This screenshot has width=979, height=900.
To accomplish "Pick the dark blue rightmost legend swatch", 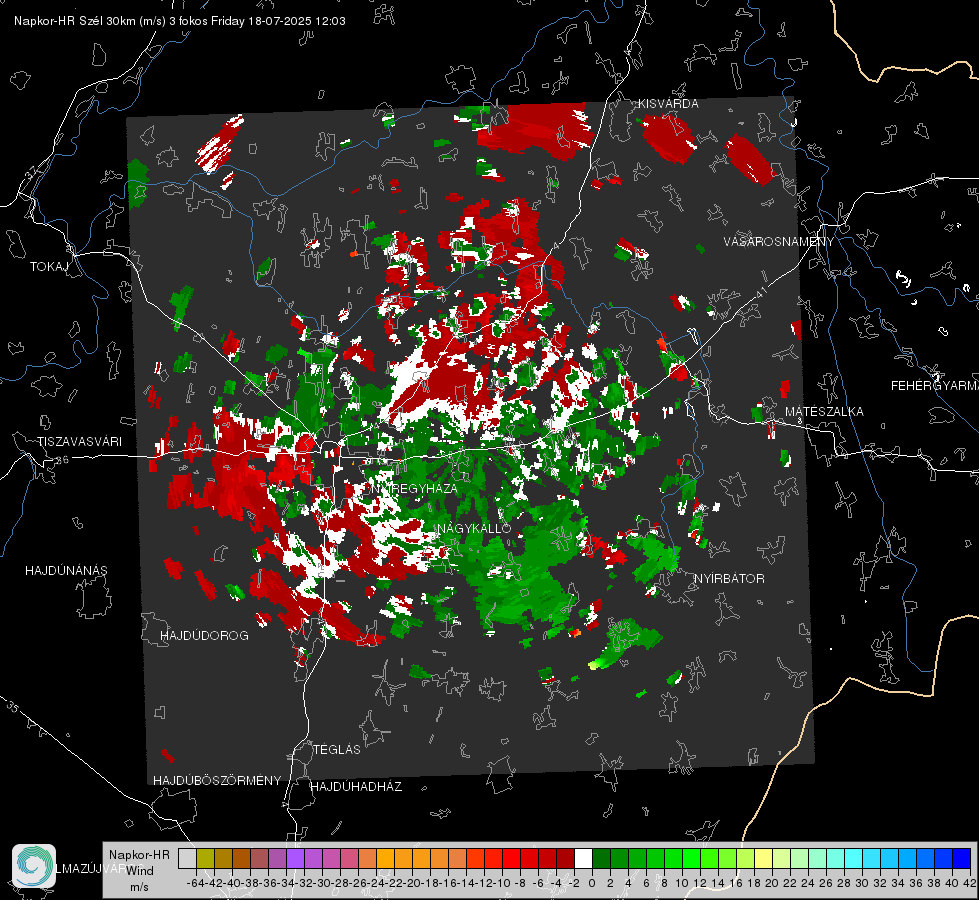I will coord(962,859).
